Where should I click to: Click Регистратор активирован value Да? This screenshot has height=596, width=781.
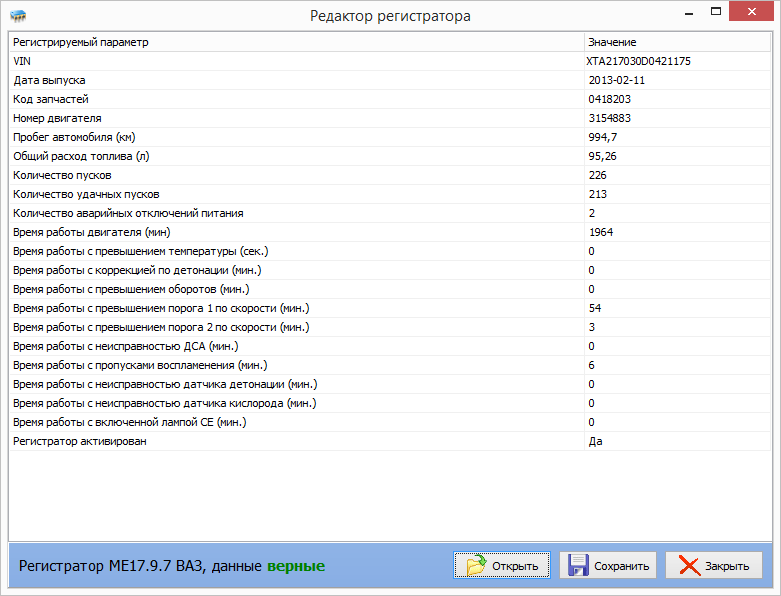595,441
